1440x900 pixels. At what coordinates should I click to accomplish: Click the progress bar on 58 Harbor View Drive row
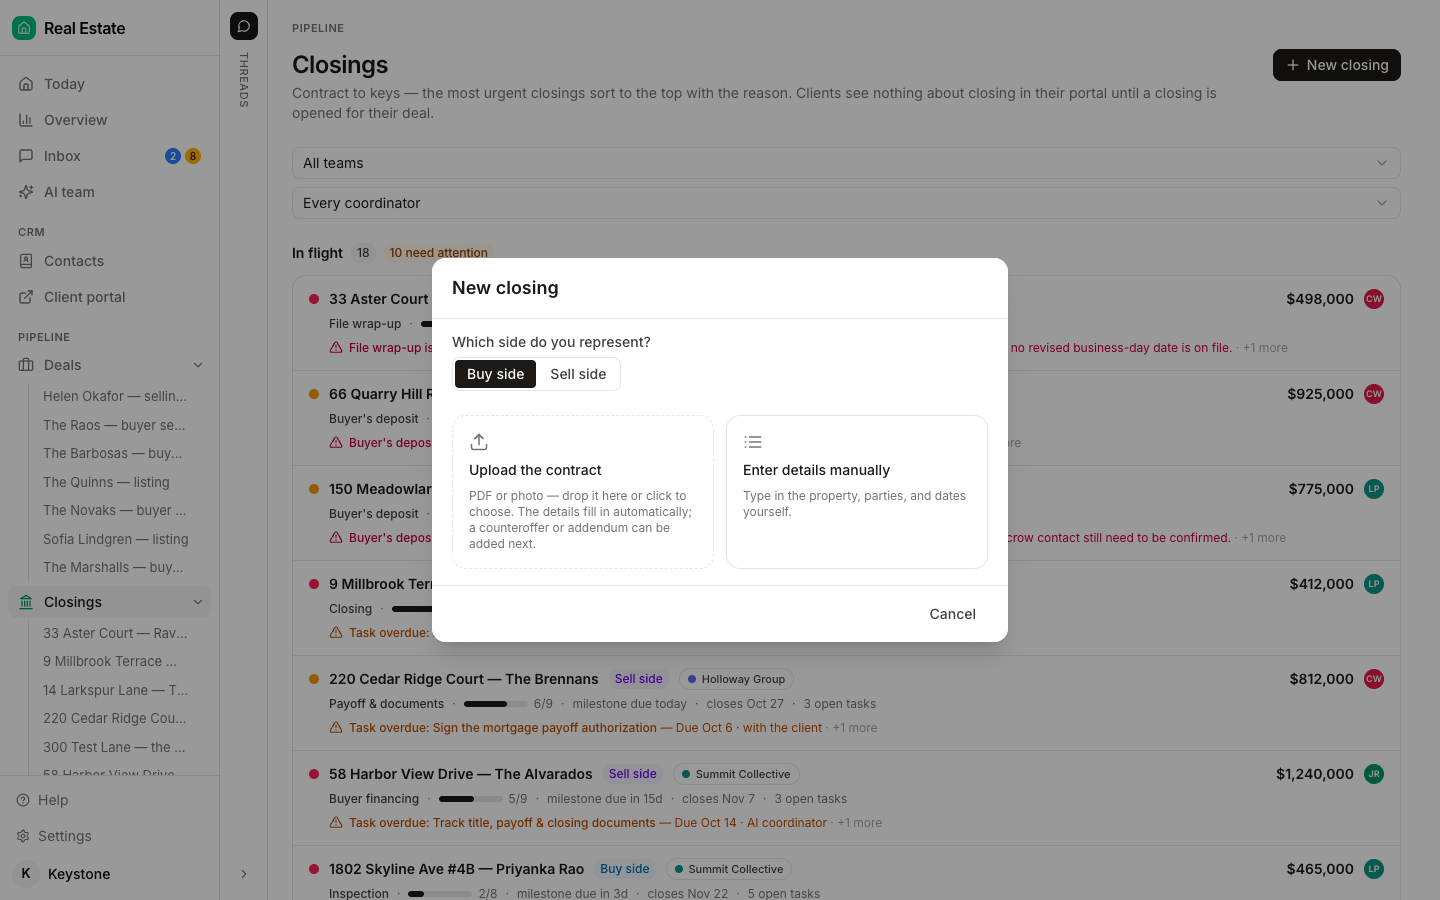point(471,799)
